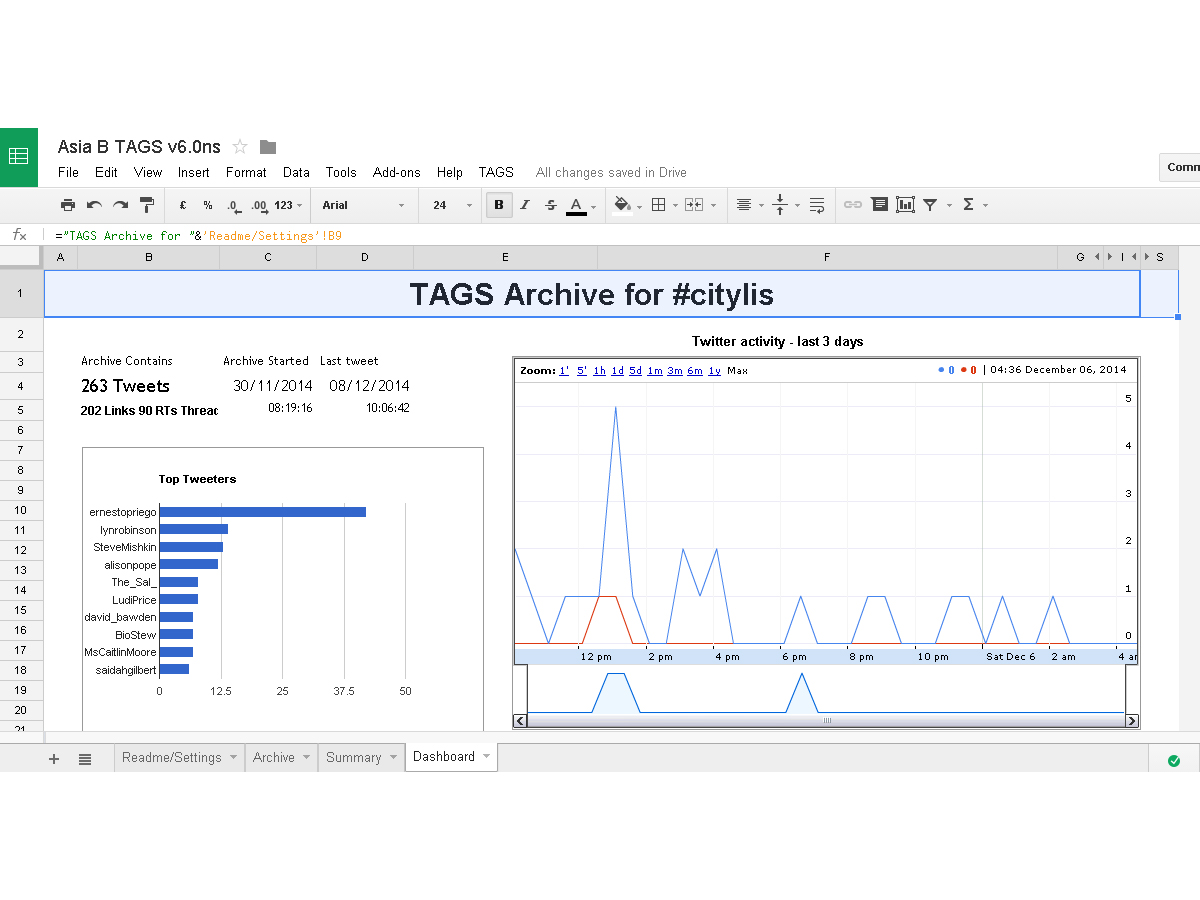The height and width of the screenshot is (900, 1200).
Task: Open the Arial font family dropdown
Action: tap(363, 205)
